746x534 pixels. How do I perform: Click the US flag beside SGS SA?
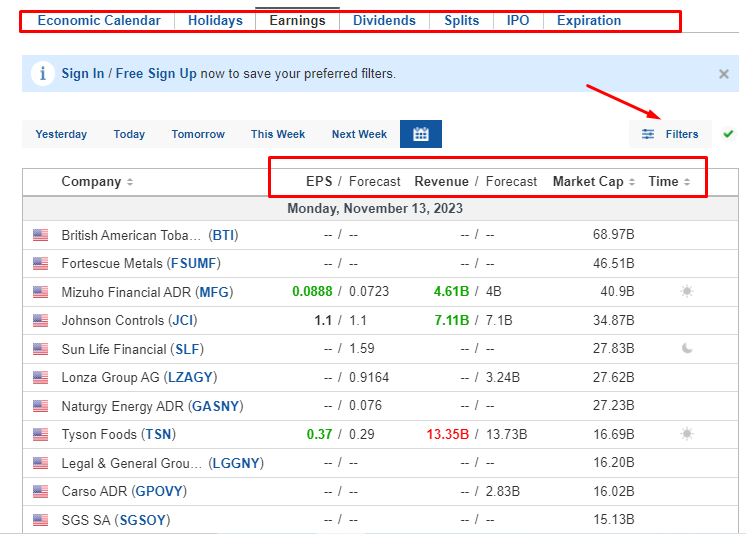[40, 520]
